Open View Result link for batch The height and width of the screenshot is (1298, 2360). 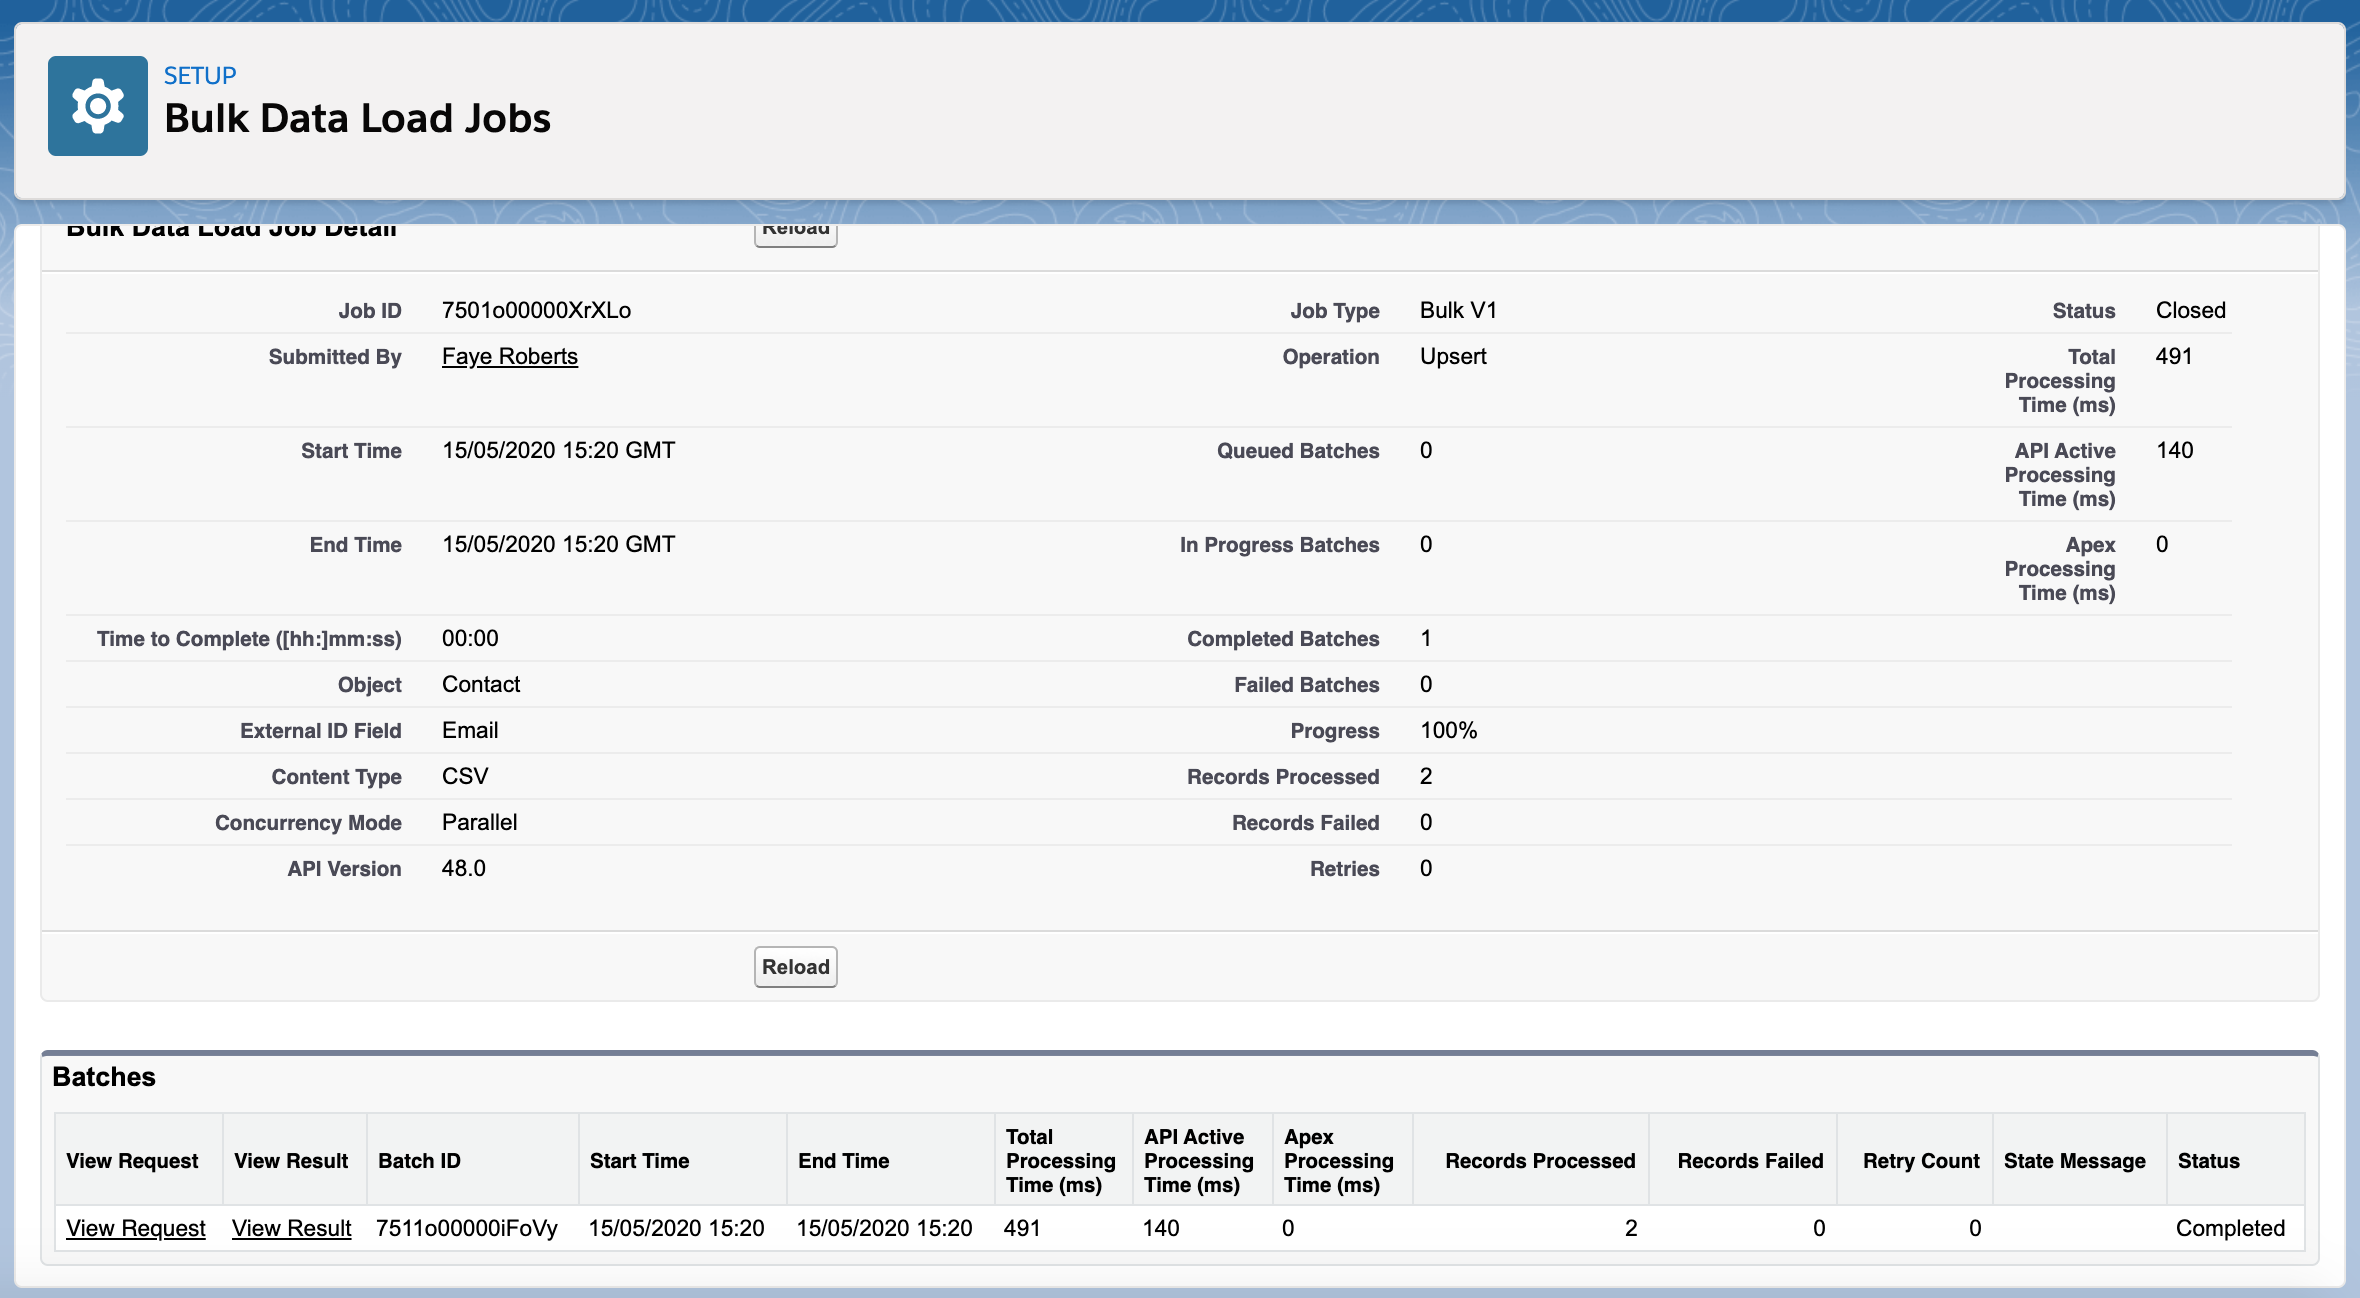tap(291, 1228)
